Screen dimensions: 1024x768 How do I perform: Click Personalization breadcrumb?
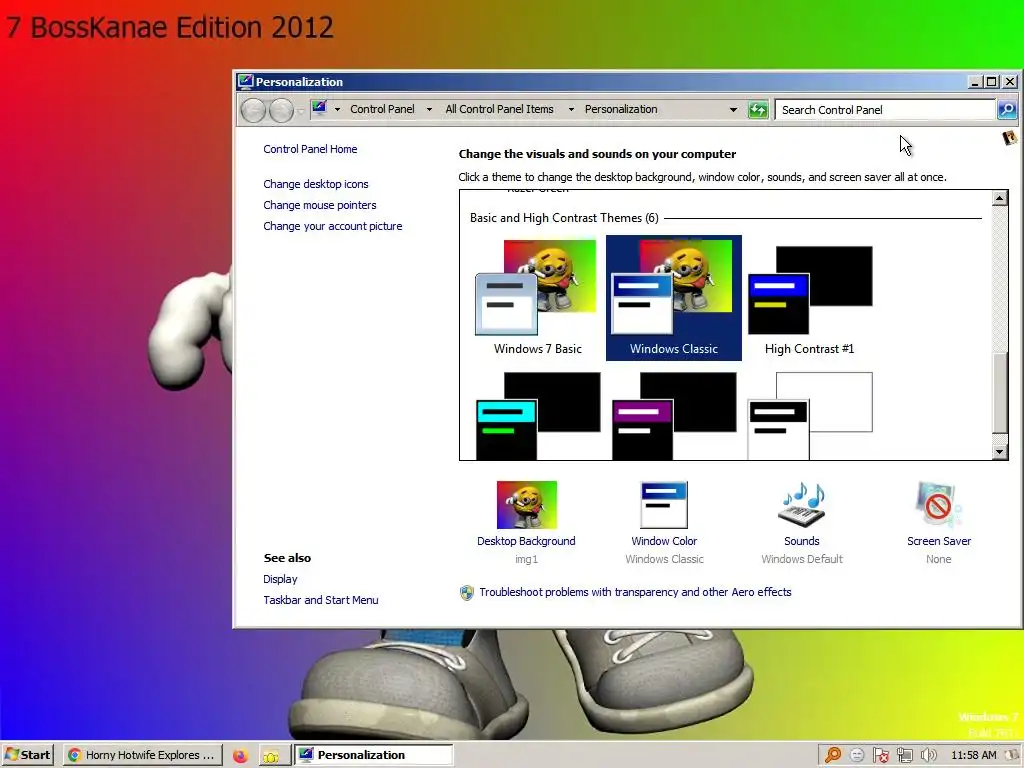621,109
